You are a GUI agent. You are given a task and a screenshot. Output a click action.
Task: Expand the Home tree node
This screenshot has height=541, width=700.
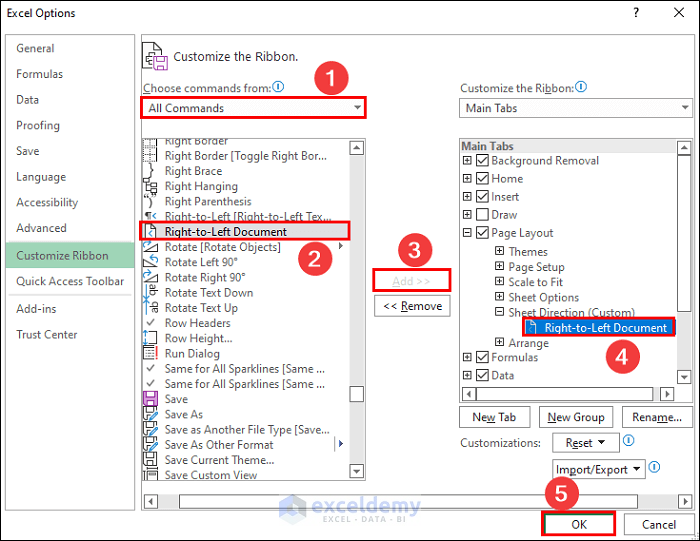pos(467,179)
